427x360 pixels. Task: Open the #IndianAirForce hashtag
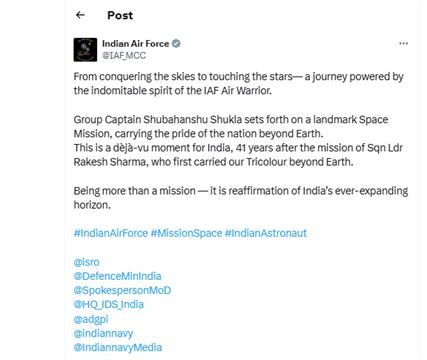pyautogui.click(x=111, y=233)
